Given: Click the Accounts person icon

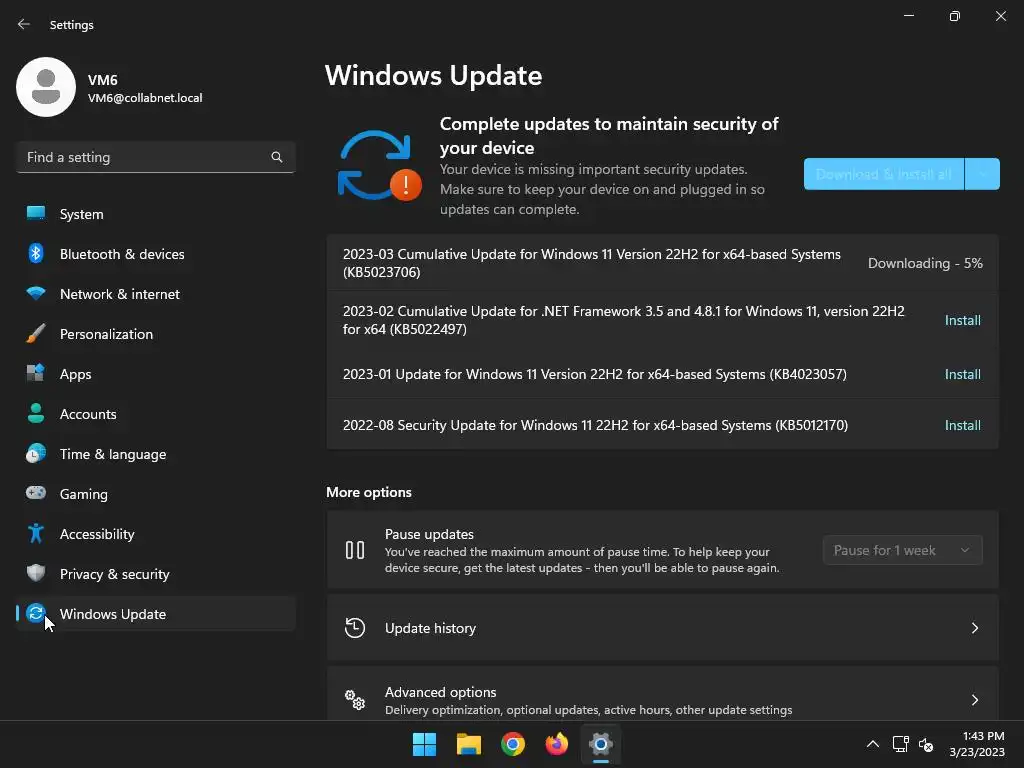Looking at the screenshot, I should (x=36, y=413).
